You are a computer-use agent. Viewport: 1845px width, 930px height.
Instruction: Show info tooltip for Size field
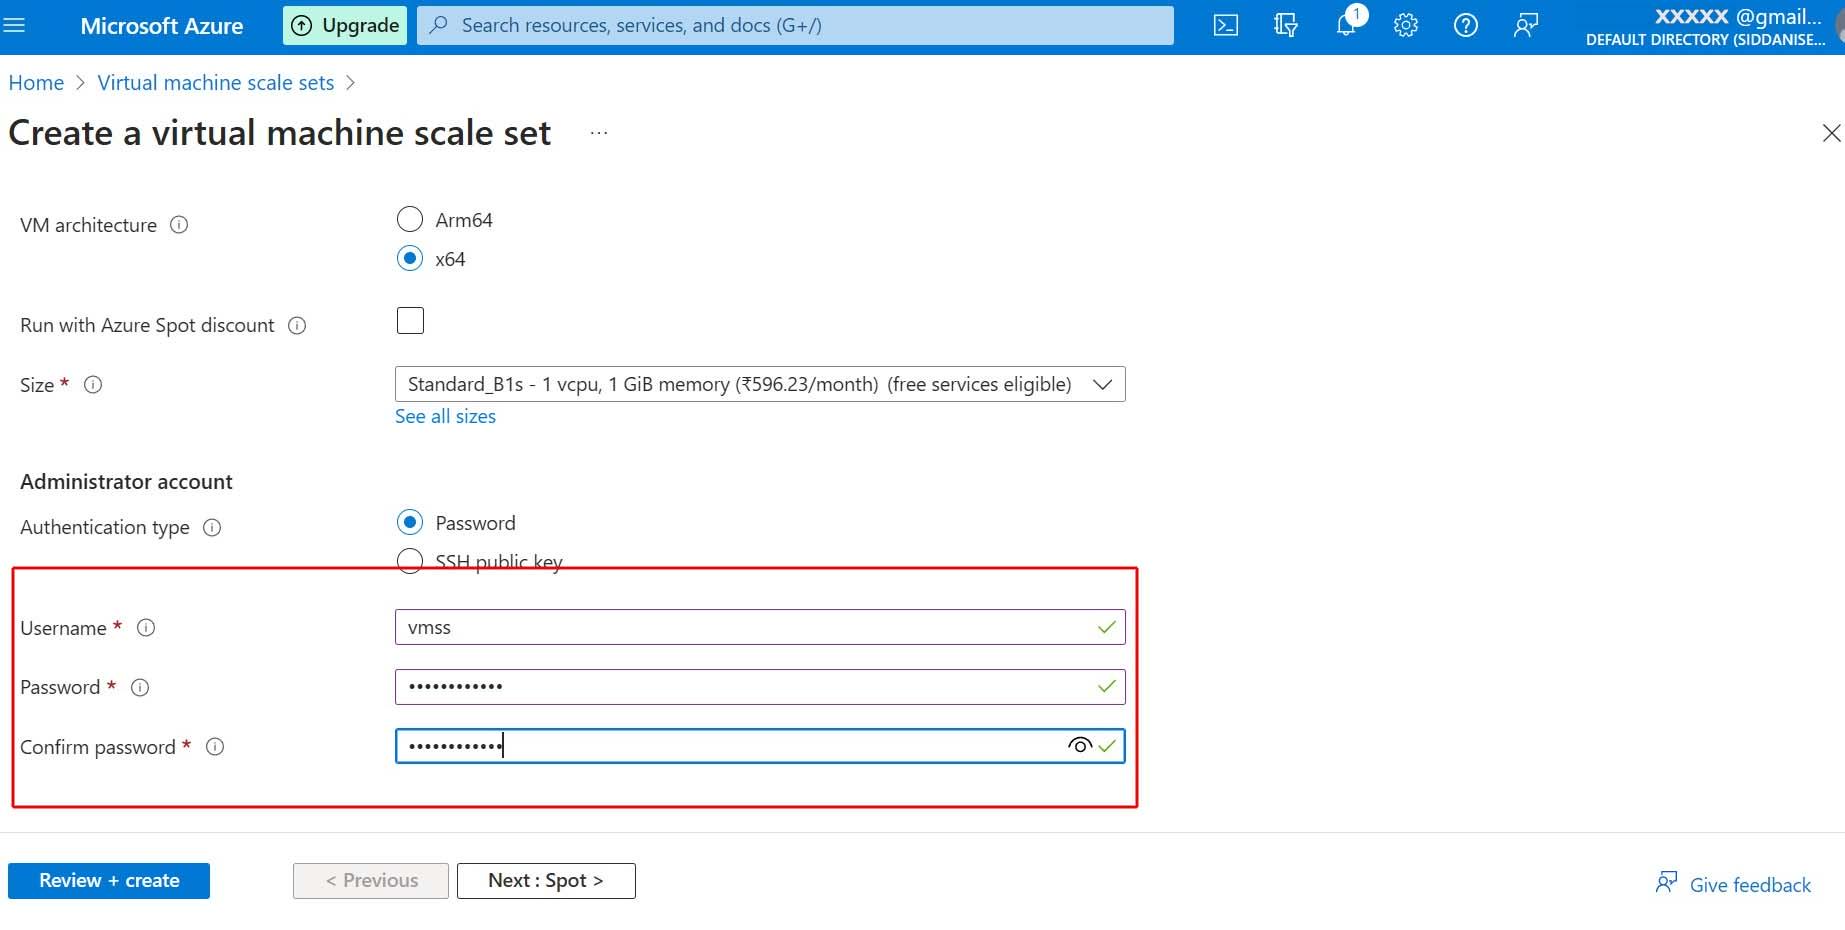point(93,385)
